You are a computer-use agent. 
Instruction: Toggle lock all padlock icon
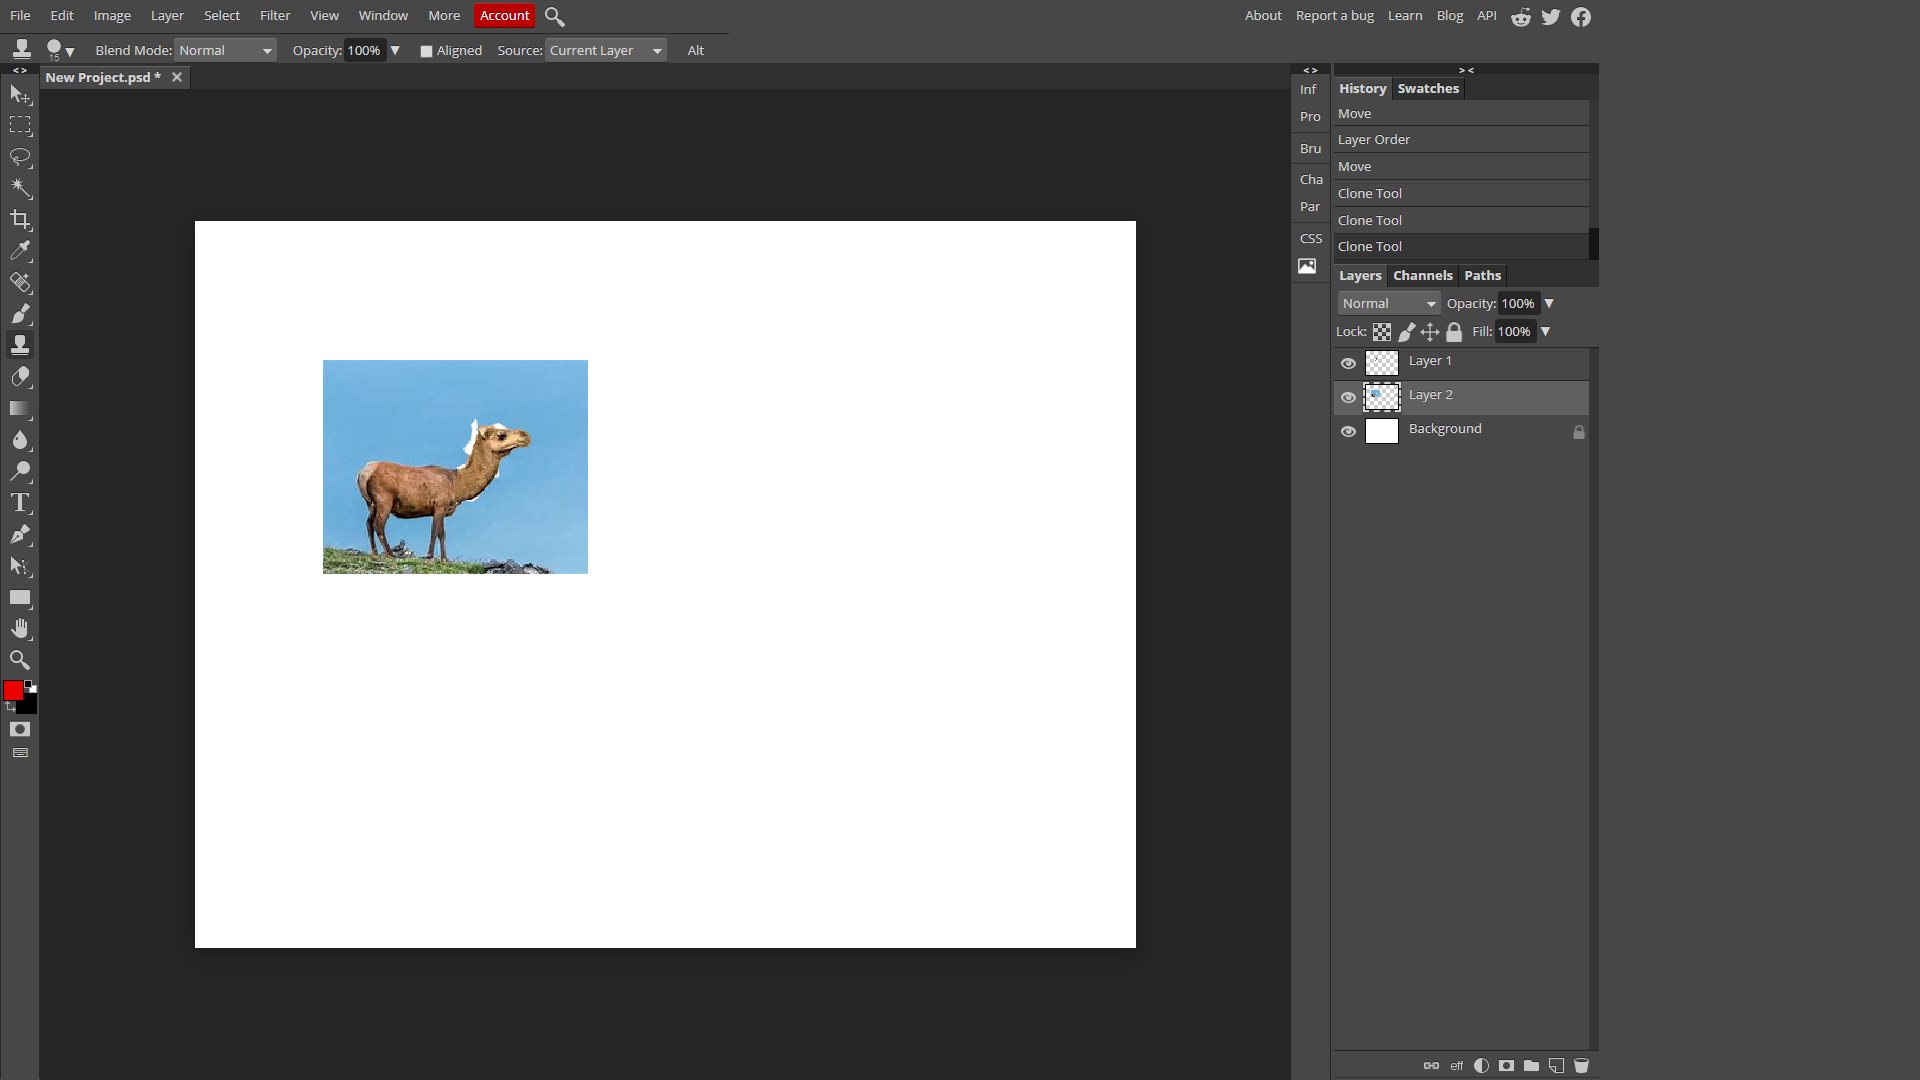pos(1454,332)
